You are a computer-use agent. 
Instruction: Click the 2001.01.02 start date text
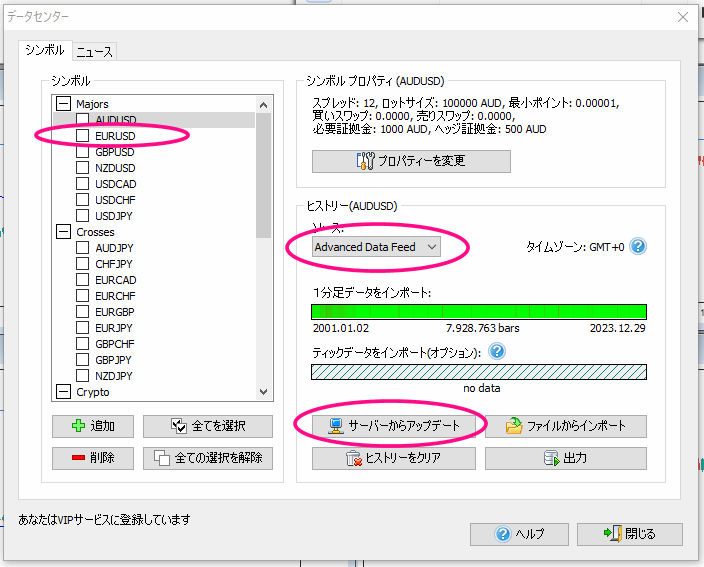[341, 328]
